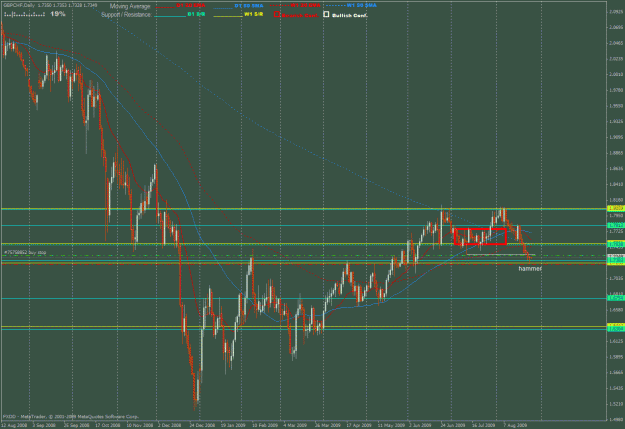Click the hammer text annotation
625x429 pixels.
530,269
